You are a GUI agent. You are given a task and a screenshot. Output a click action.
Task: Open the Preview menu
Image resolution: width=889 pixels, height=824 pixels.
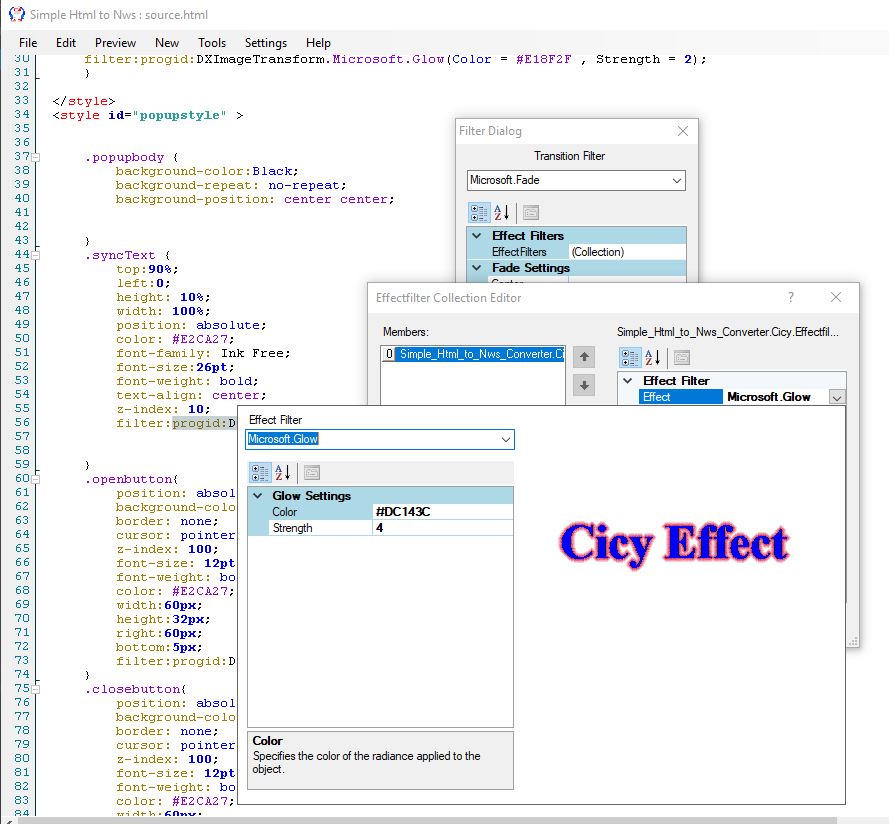[115, 43]
